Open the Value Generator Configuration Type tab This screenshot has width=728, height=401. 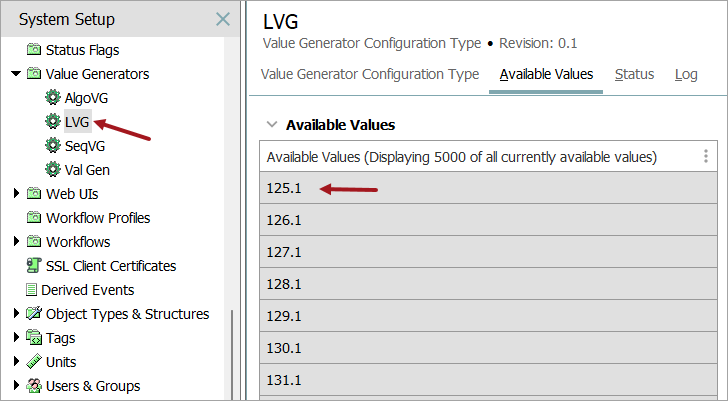click(x=369, y=74)
